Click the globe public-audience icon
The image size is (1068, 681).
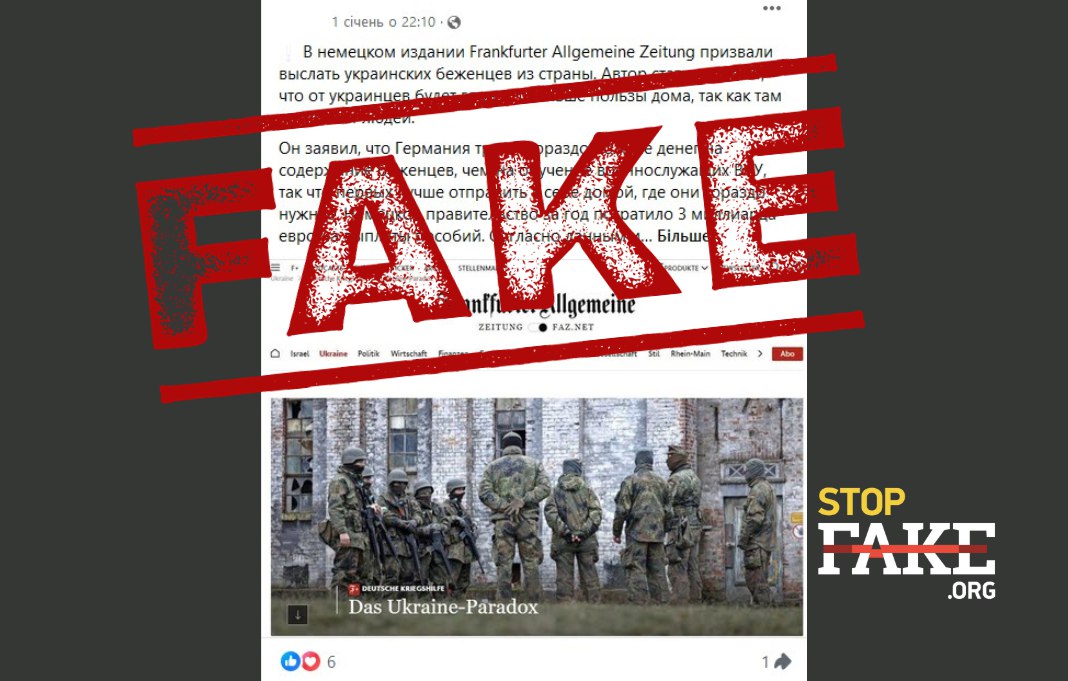454,22
